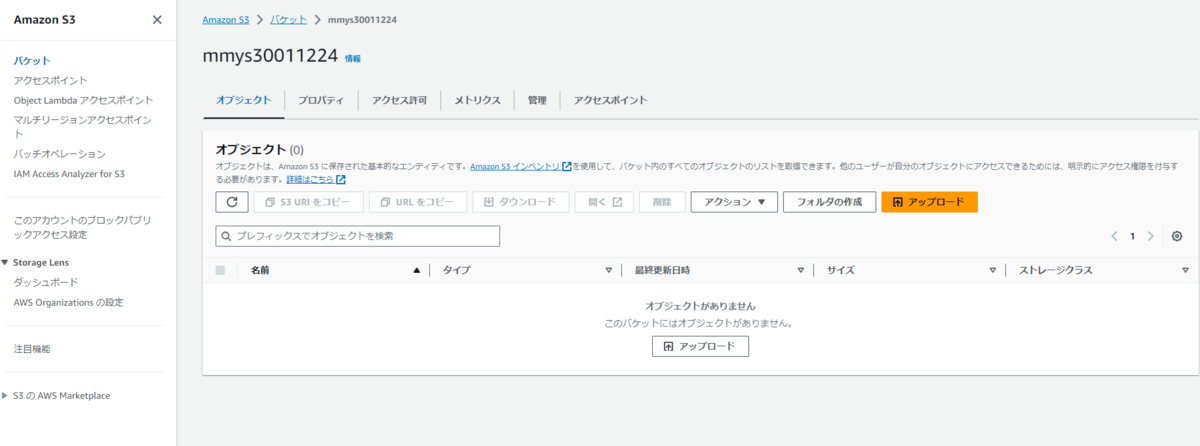Viewport: 1200px width, 446px height.
Task: Open バケット breadcrumb link
Action: click(289, 19)
